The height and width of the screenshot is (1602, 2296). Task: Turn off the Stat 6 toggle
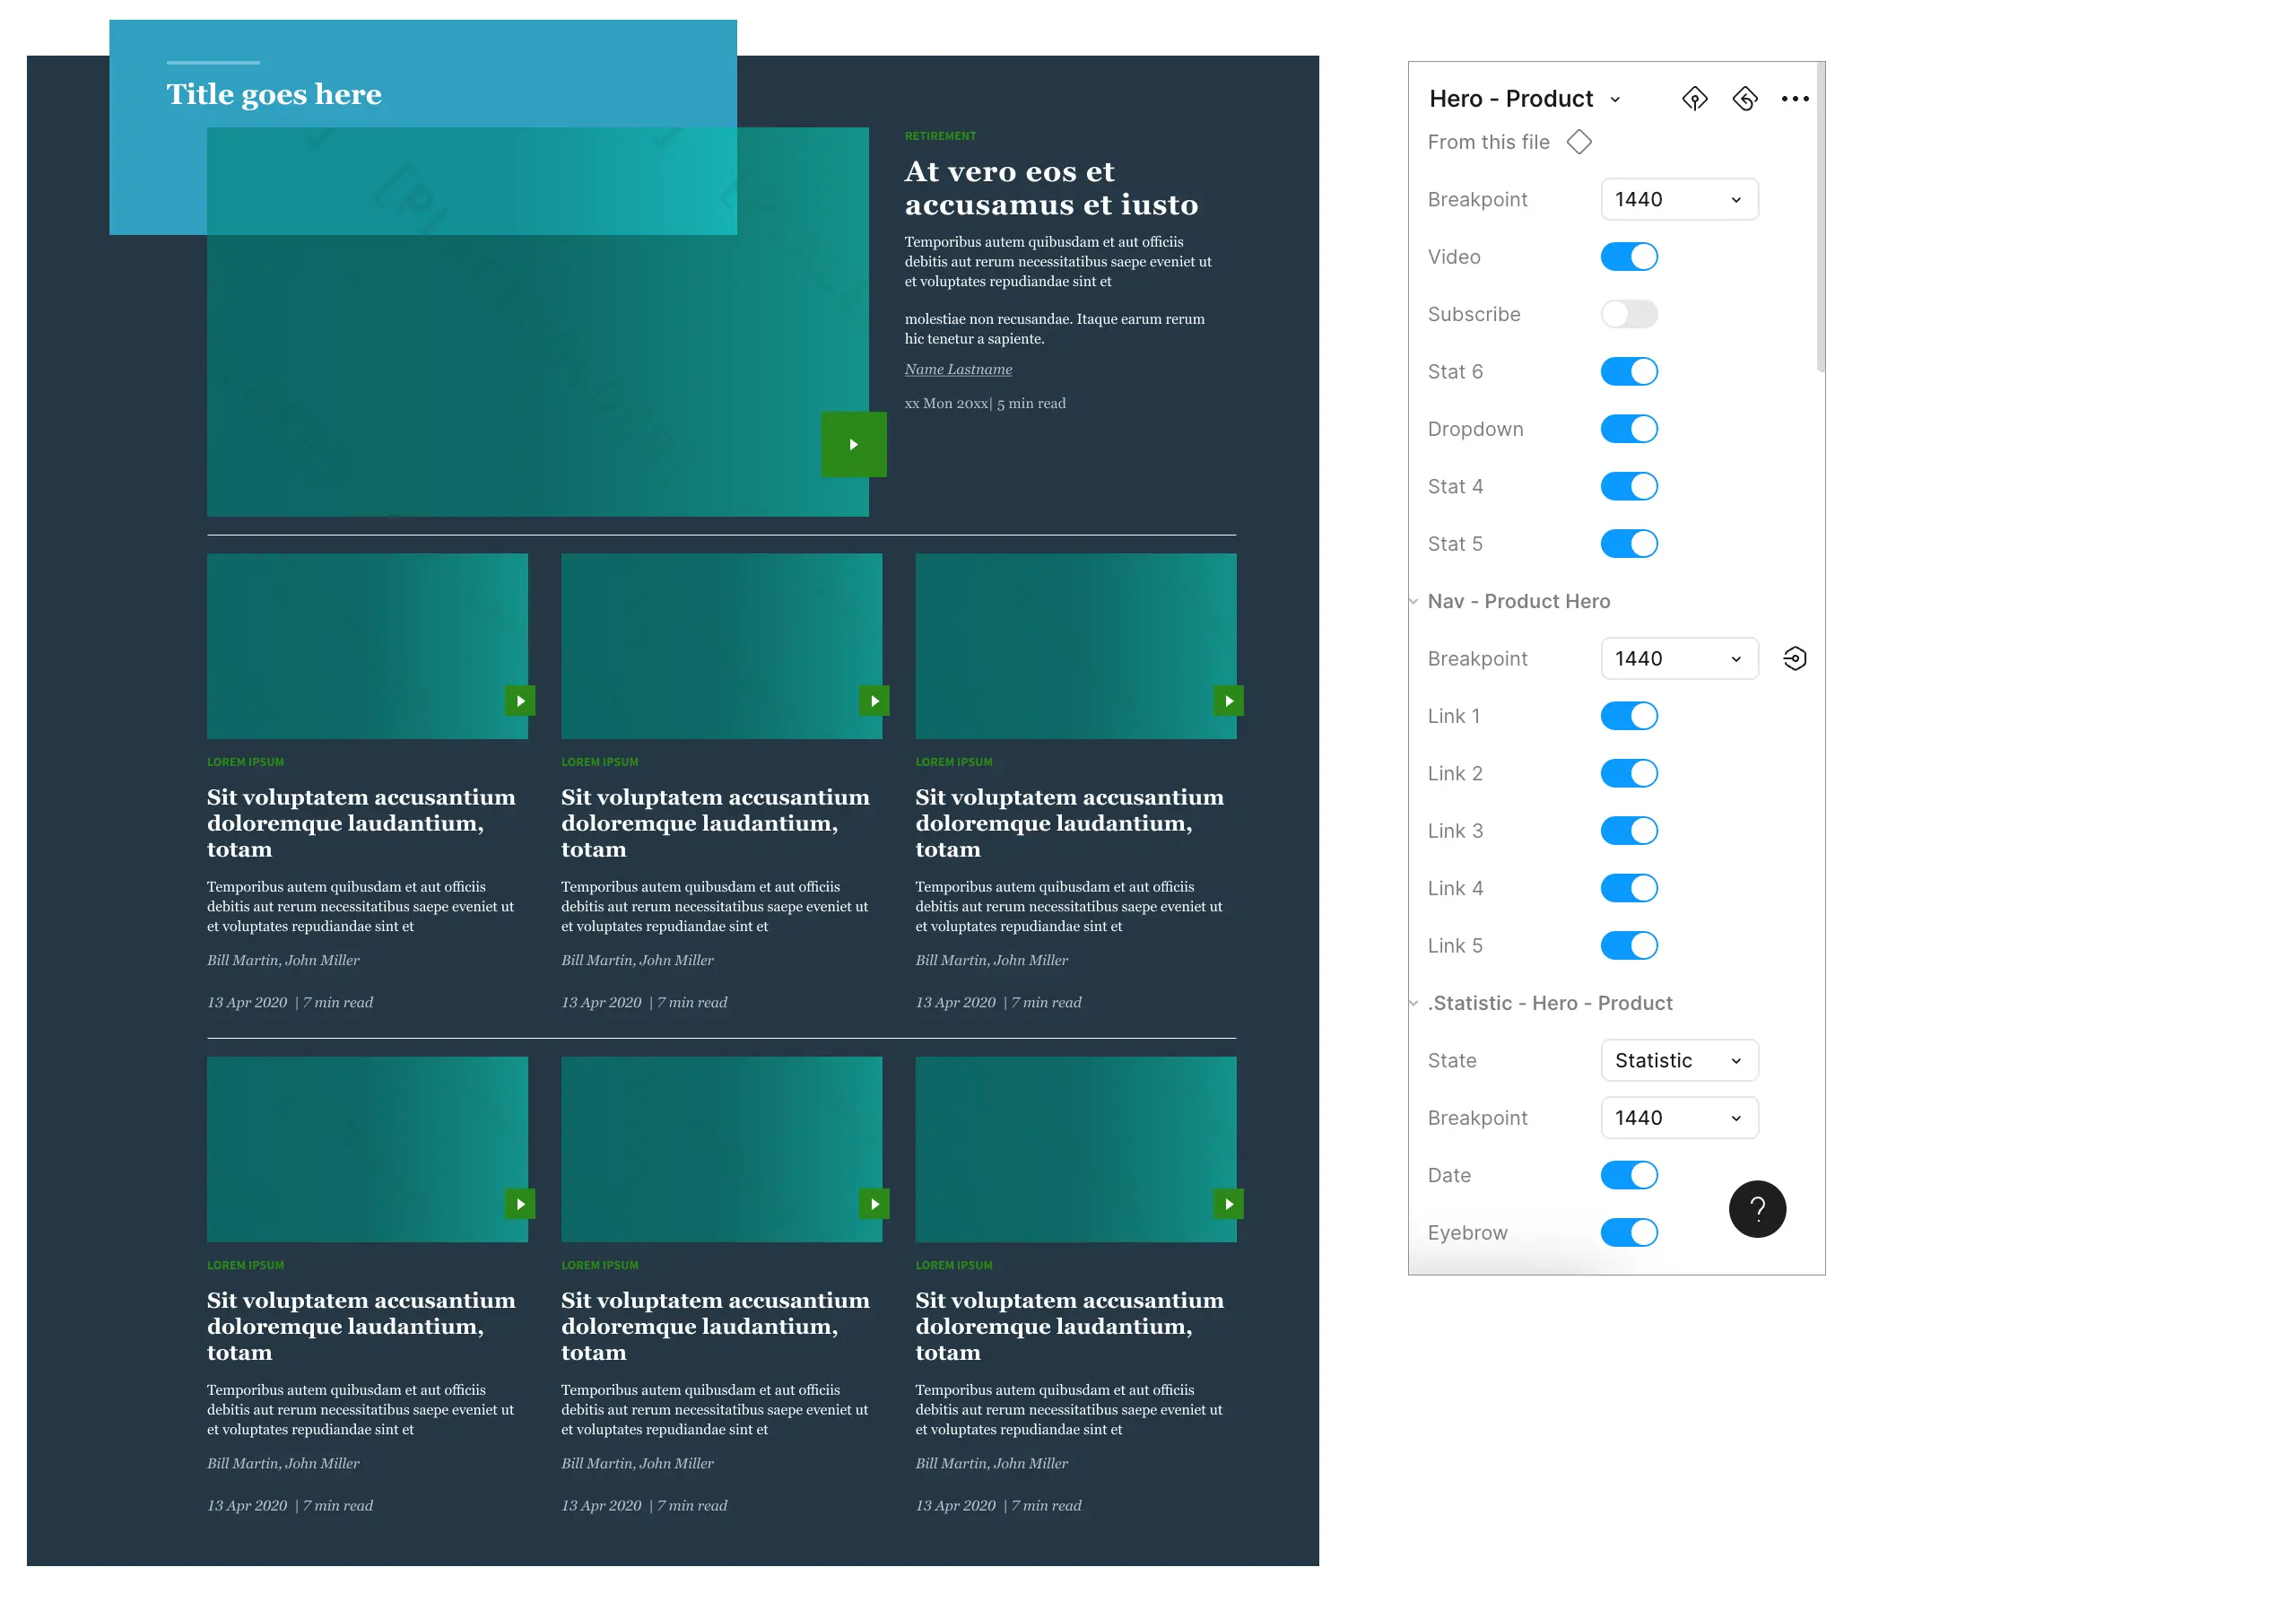(1629, 371)
